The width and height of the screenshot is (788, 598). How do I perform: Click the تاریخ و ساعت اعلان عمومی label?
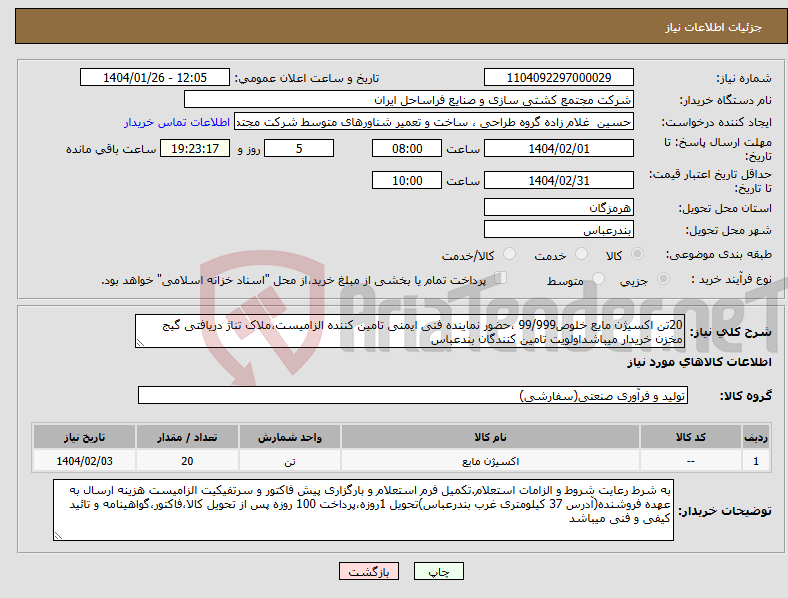307,78
